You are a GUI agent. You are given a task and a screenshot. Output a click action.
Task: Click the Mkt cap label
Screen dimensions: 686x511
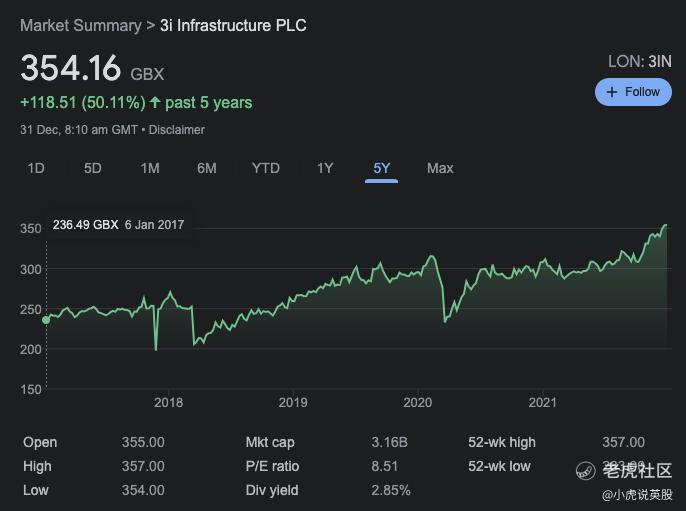tap(270, 442)
